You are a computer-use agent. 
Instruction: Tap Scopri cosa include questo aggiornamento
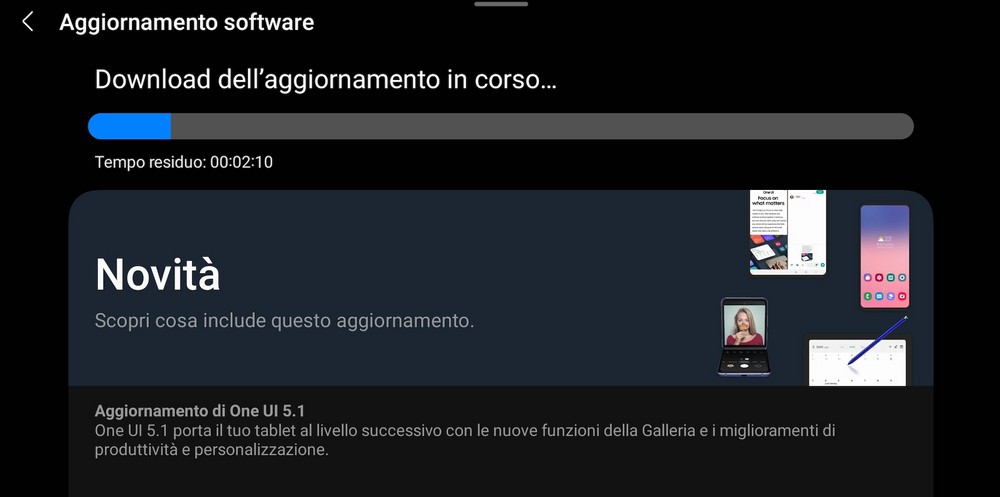[x=284, y=320]
